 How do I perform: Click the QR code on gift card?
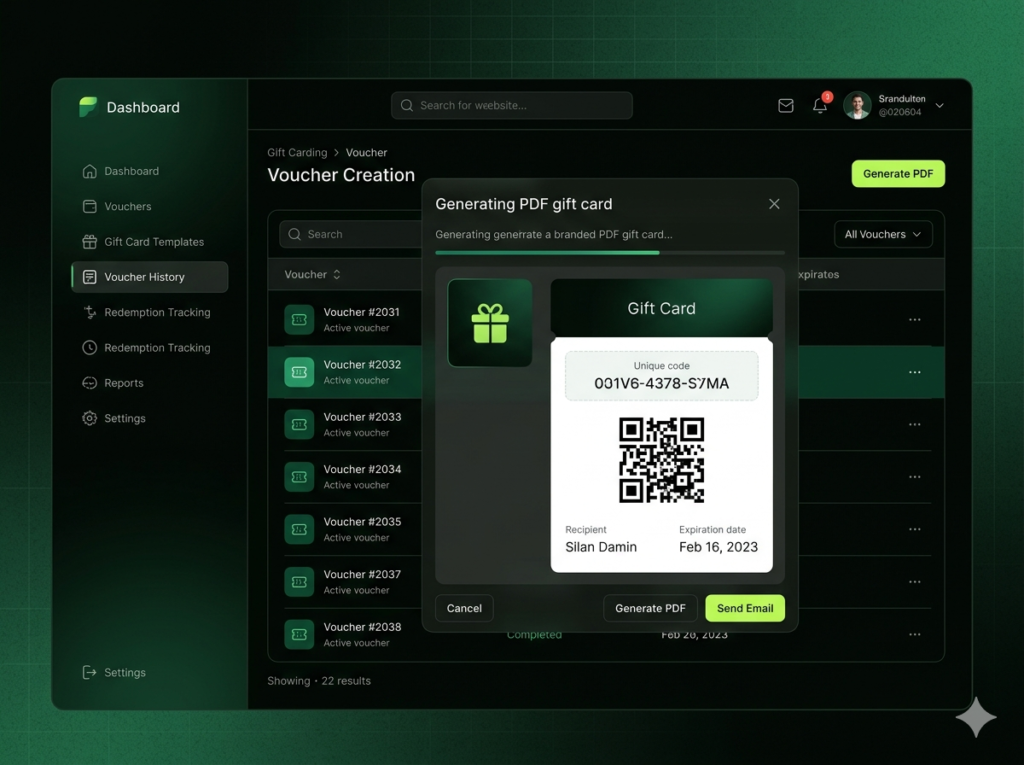(x=662, y=460)
